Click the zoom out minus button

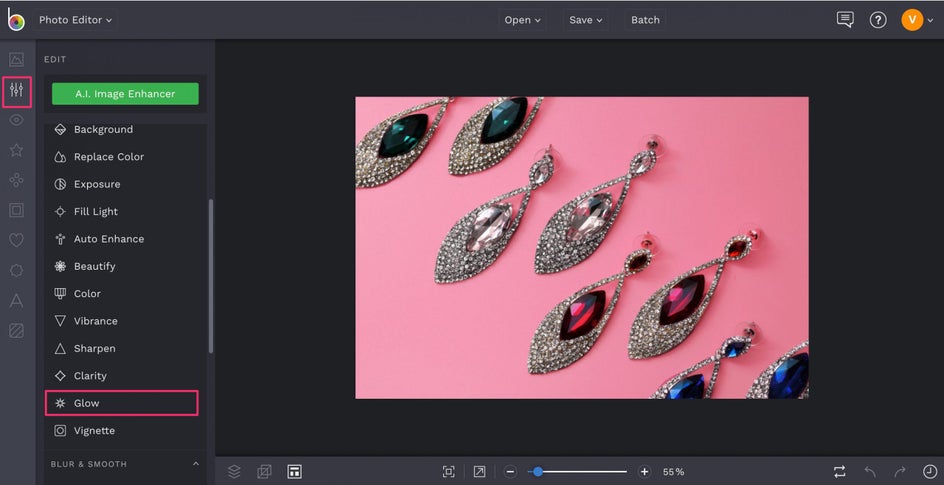click(510, 472)
